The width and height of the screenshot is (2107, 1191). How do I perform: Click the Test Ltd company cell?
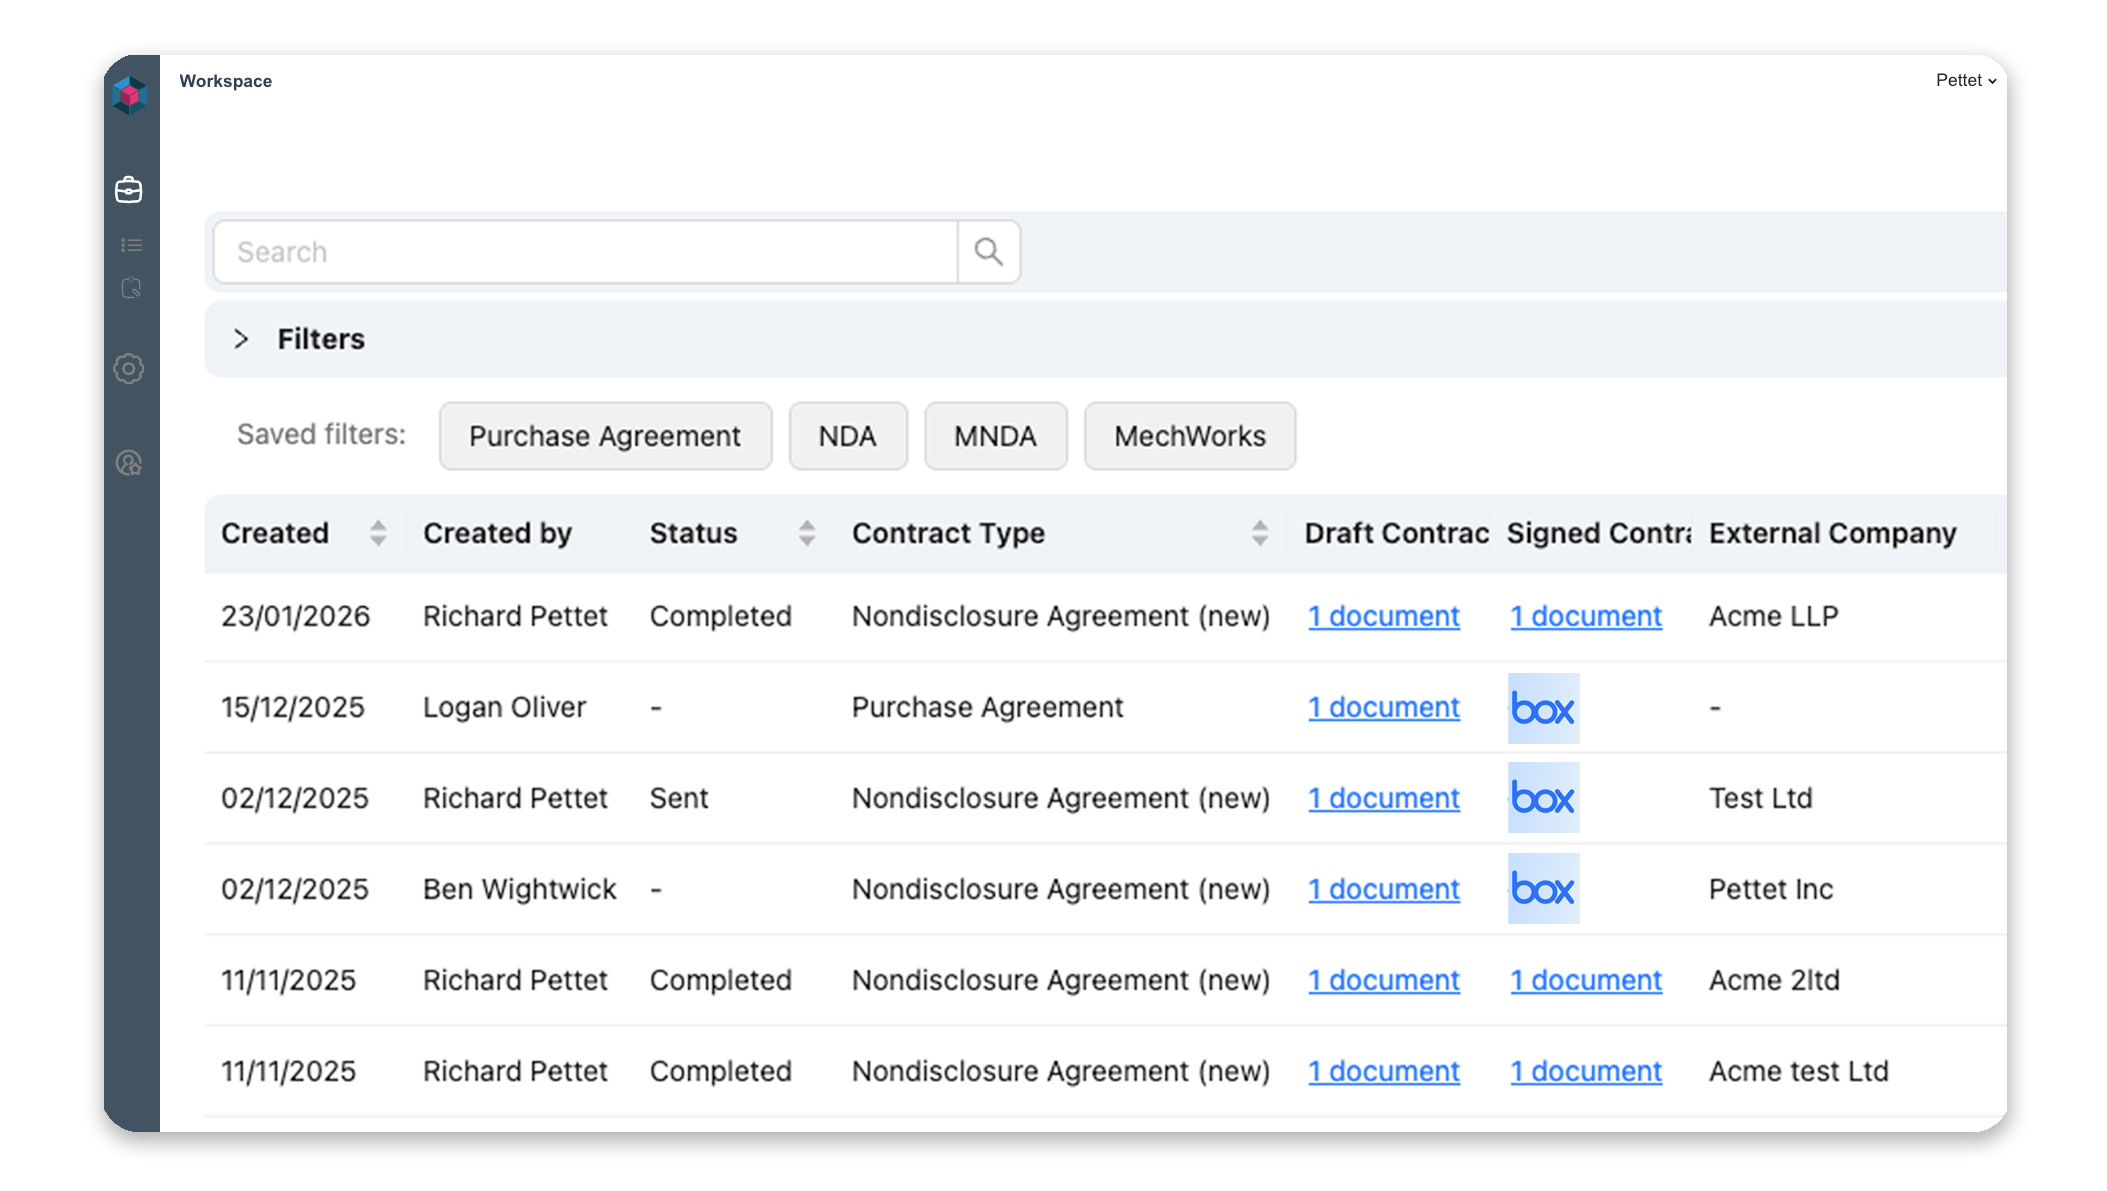point(1760,798)
